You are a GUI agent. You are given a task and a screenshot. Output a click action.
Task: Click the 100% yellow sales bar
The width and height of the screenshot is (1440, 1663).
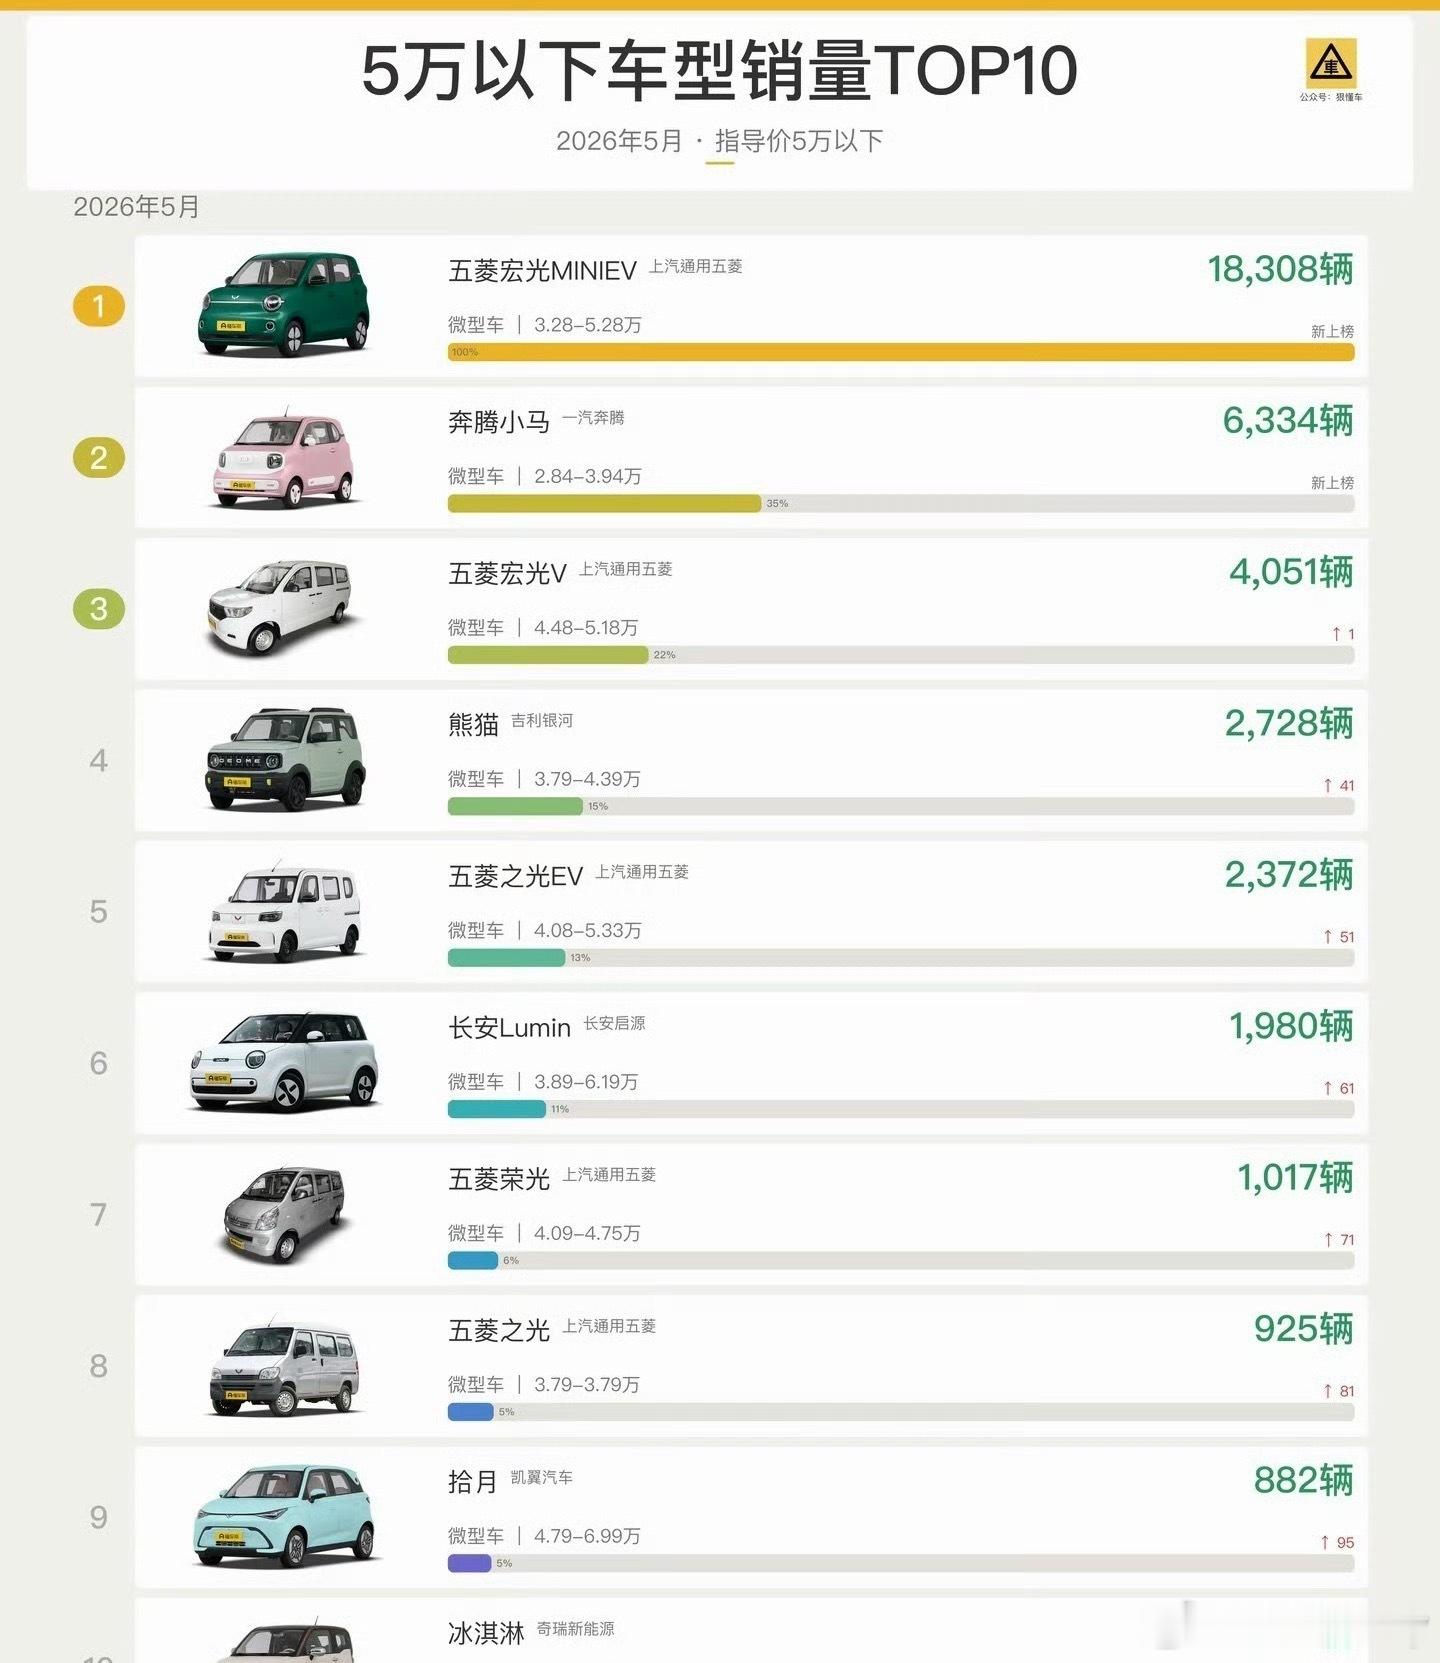pos(901,352)
